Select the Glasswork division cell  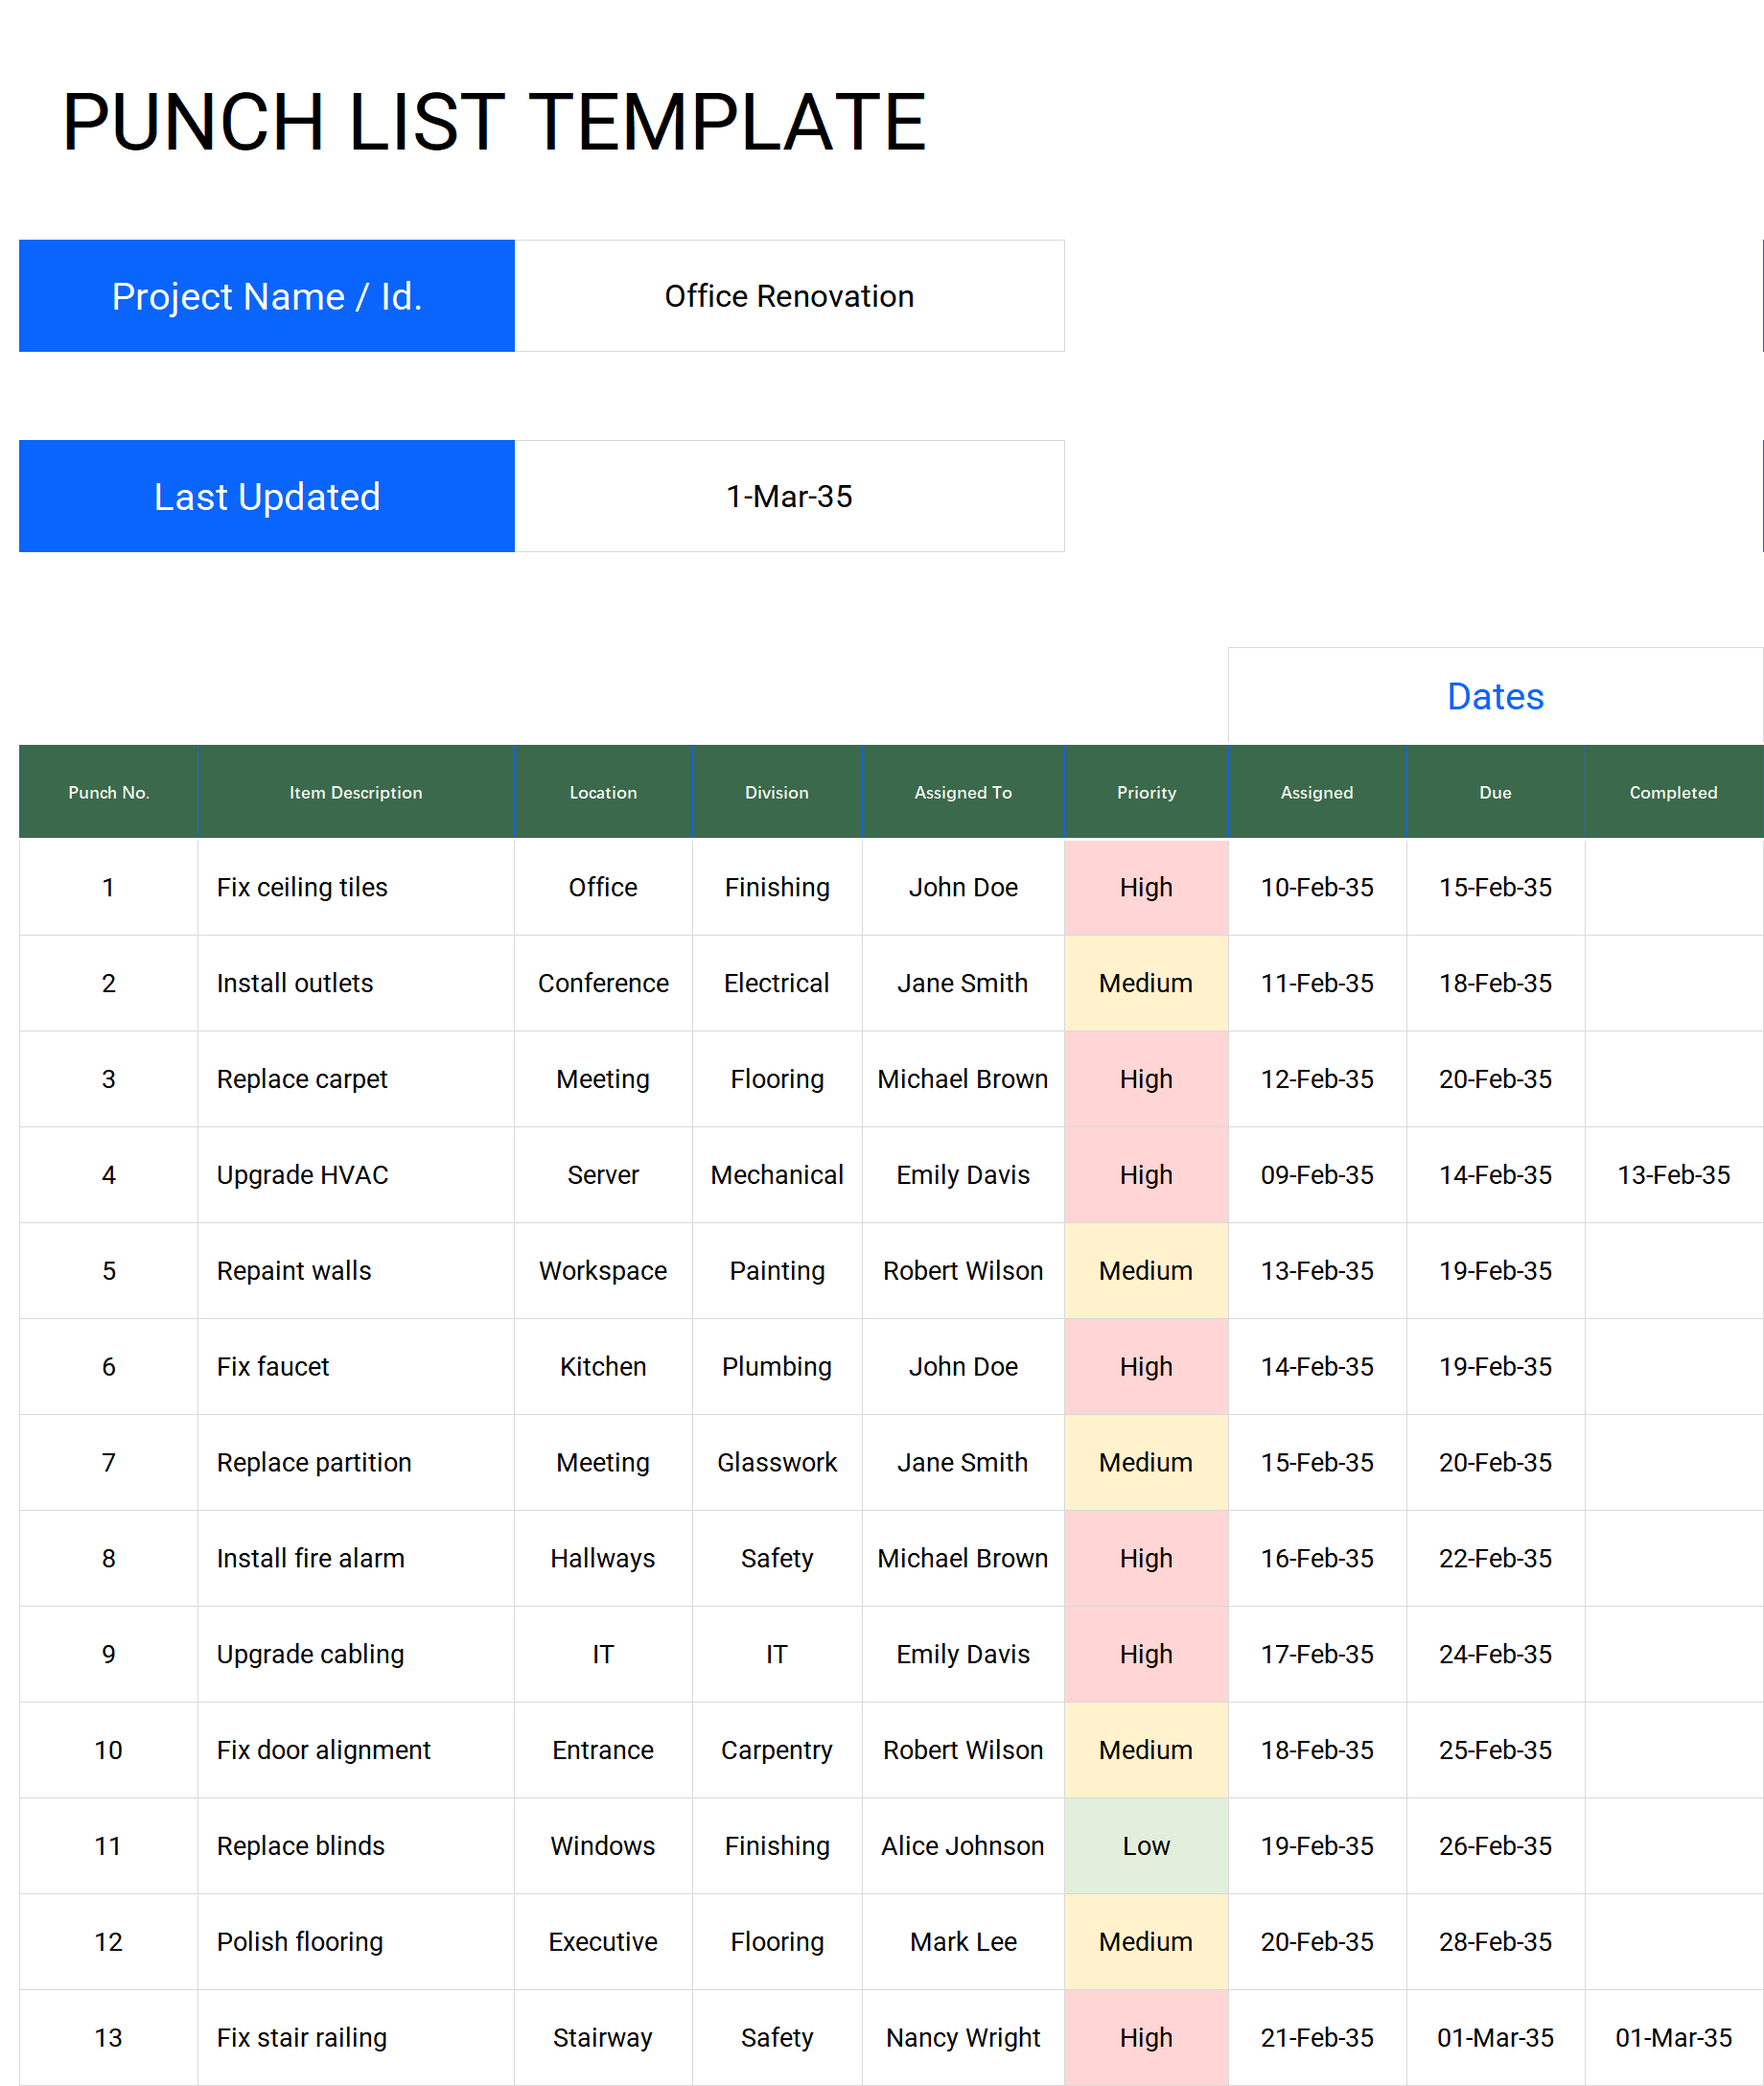tap(777, 1463)
